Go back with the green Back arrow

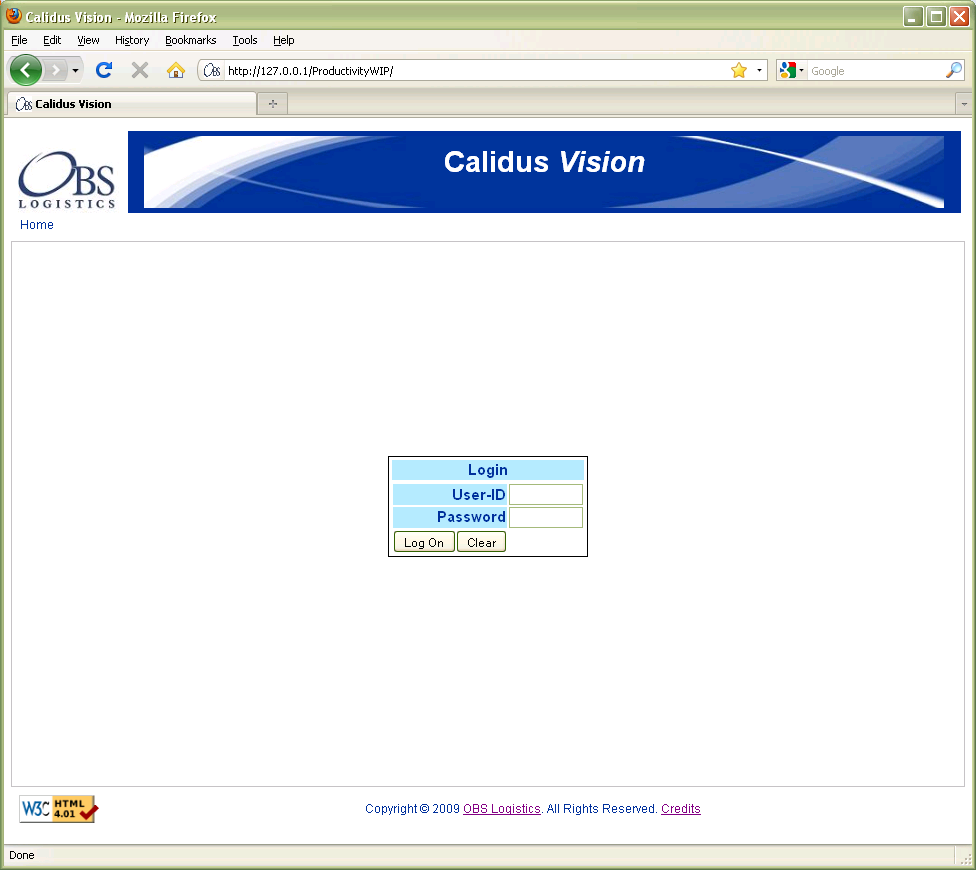coord(26,70)
